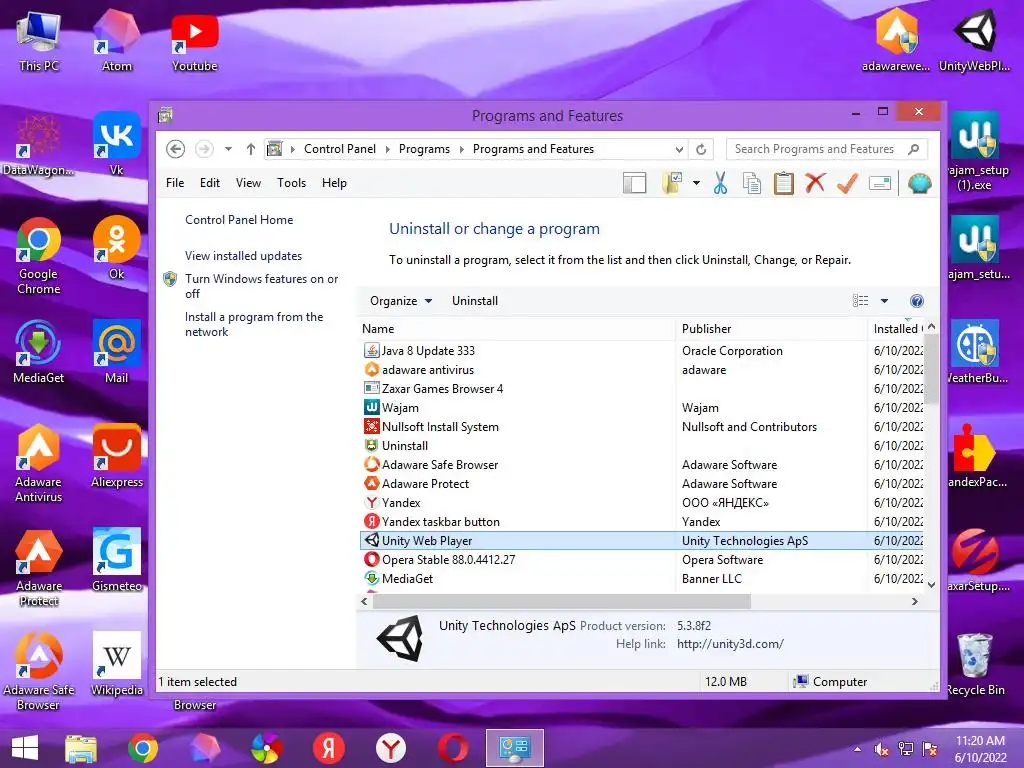Expand the breadcrumb arrow after Control Panel

click(387, 150)
